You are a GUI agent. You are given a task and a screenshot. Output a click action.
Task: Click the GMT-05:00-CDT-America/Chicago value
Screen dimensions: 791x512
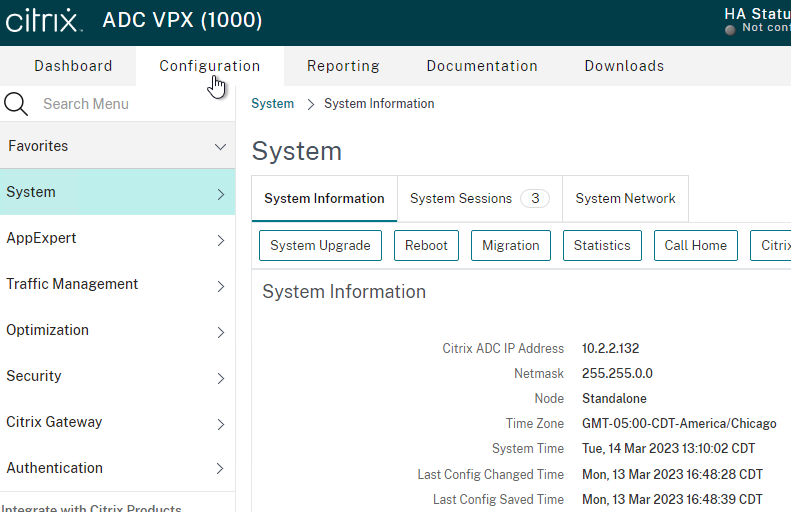point(679,424)
